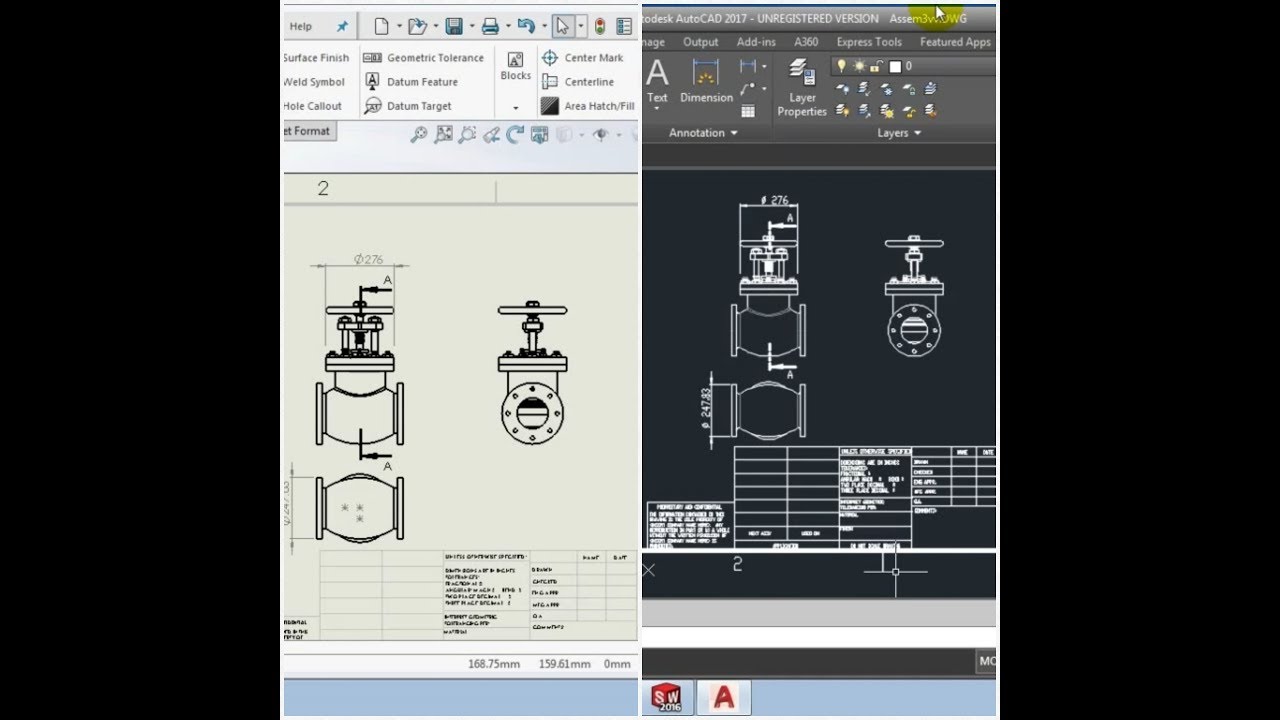Switch to the AutoCAD Add-ins tab

pos(756,42)
